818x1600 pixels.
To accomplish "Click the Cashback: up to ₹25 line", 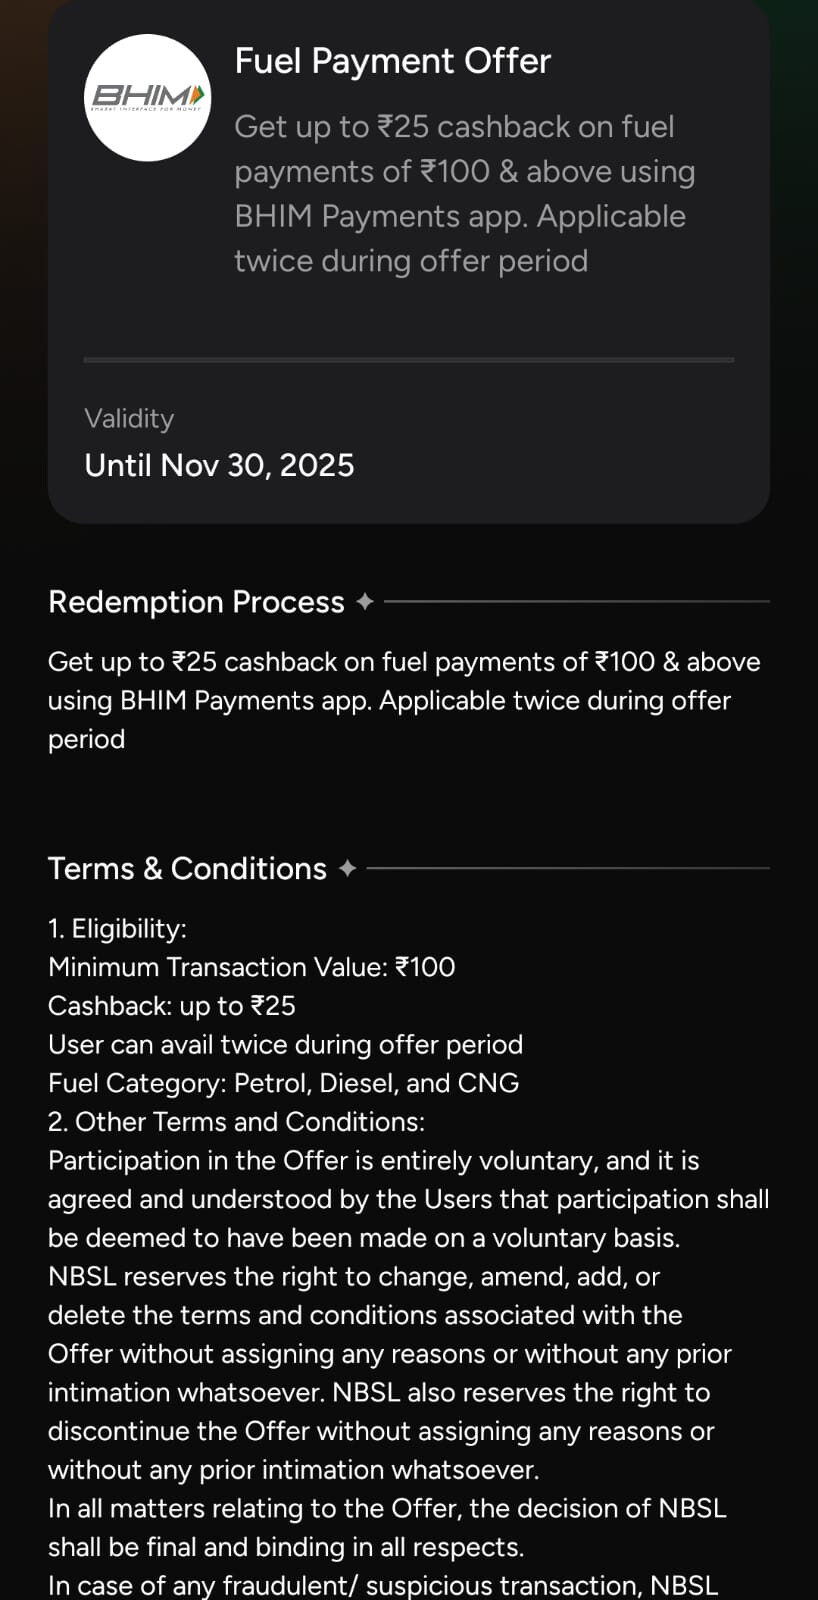I will coord(171,1006).
